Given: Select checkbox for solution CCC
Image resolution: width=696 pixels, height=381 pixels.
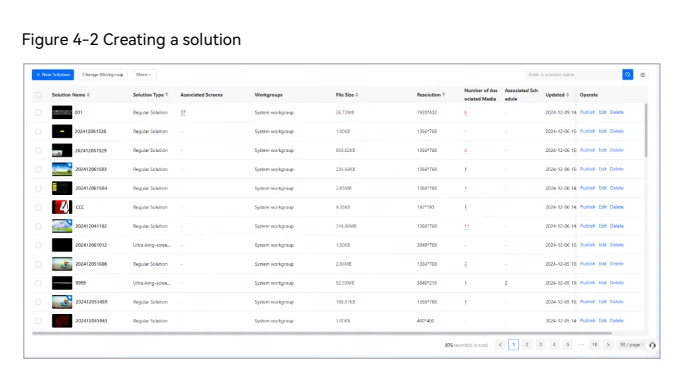Looking at the screenshot, I should tap(38, 207).
